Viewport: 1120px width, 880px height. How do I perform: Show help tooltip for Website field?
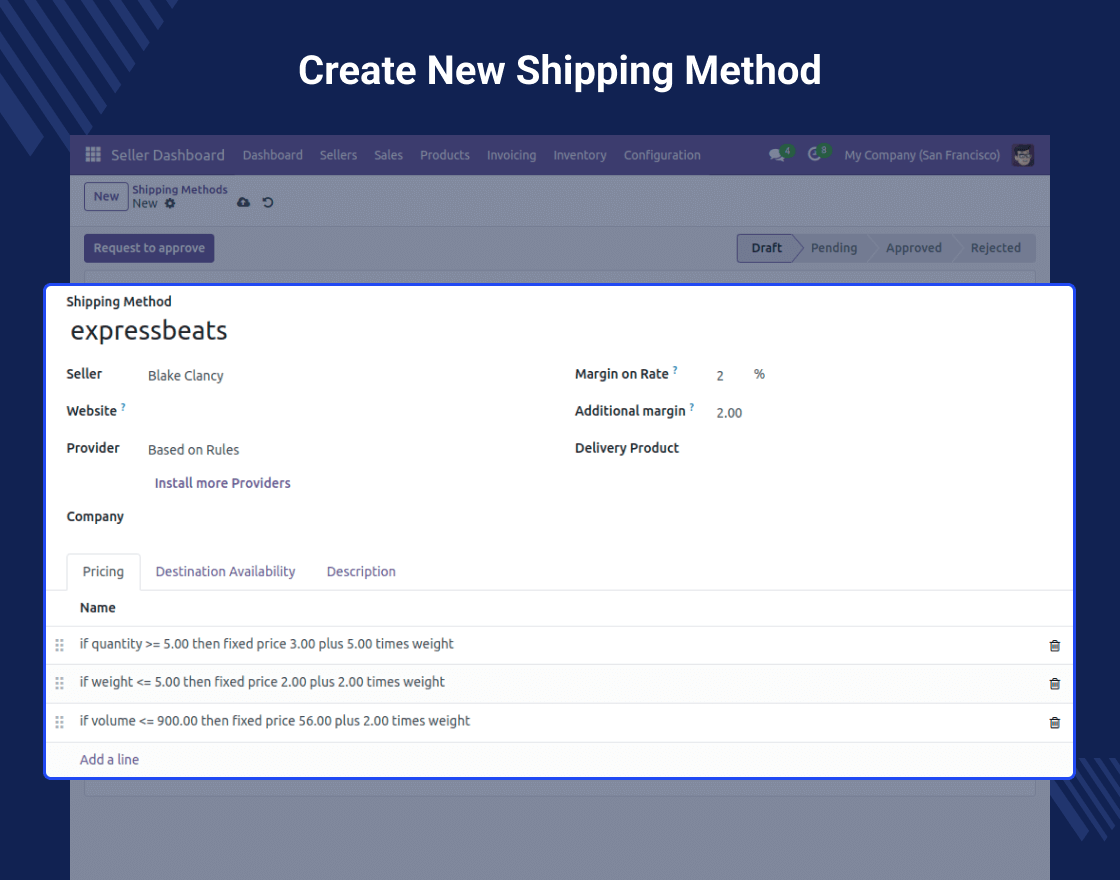123,407
